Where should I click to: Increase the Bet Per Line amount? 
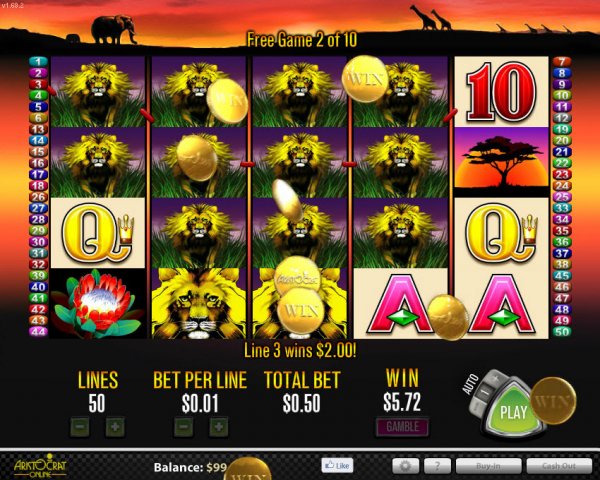(218, 427)
